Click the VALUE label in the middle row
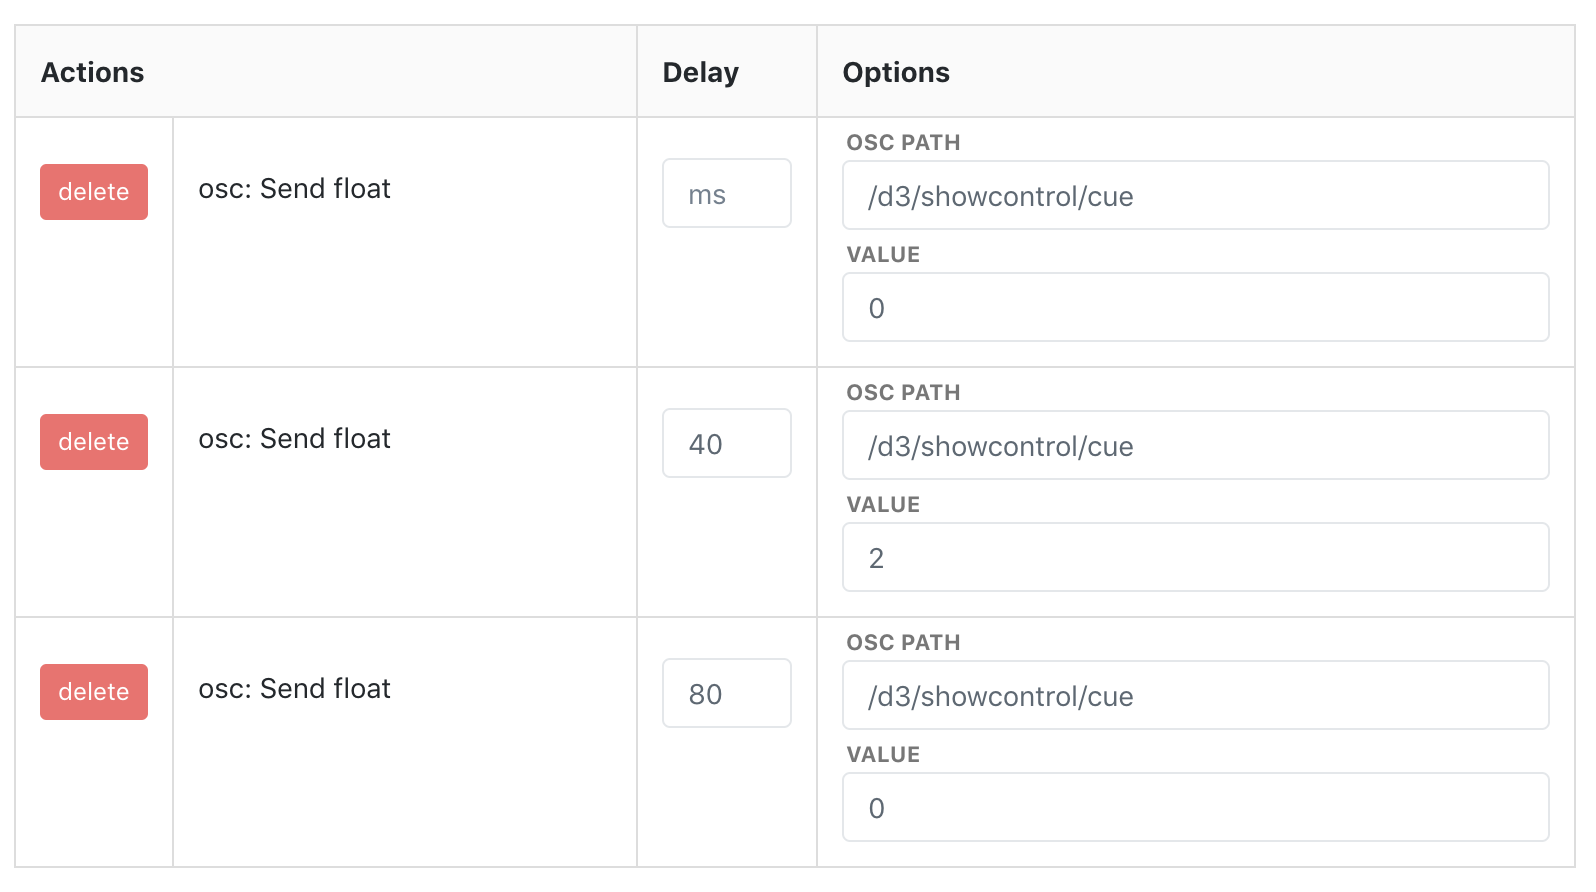 point(882,504)
